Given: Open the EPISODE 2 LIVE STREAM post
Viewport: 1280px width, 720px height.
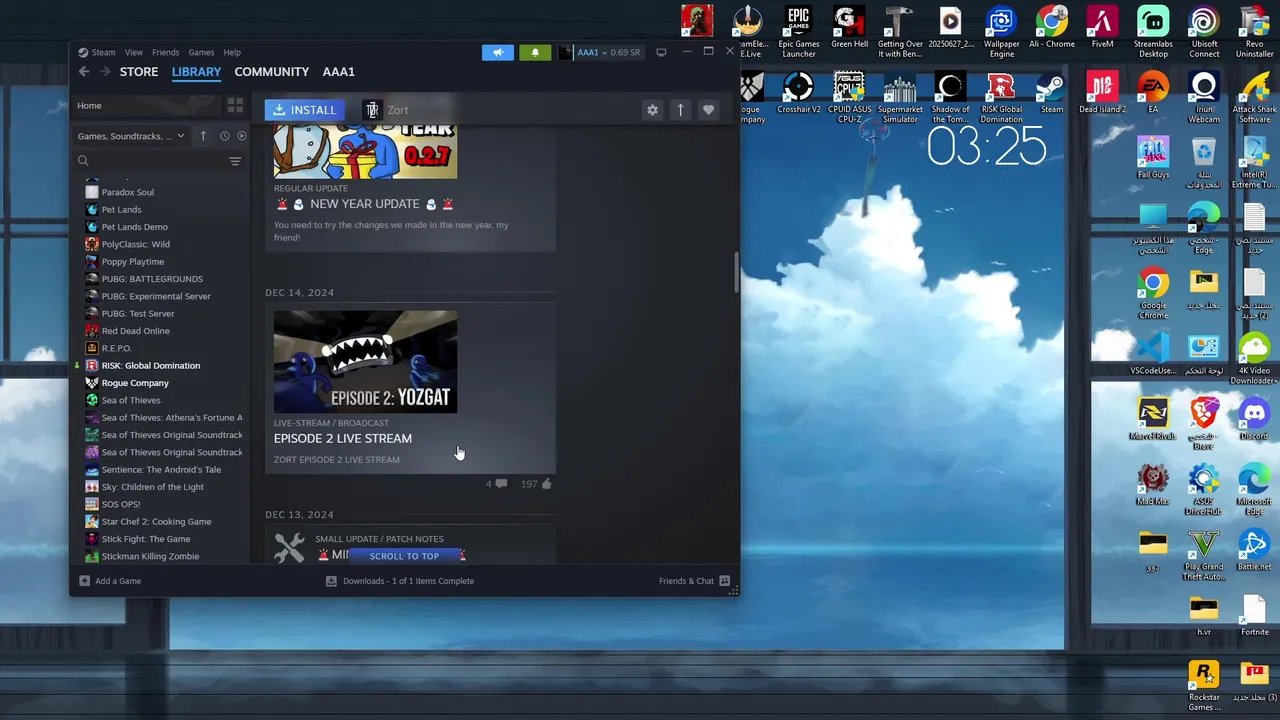Looking at the screenshot, I should coord(342,438).
